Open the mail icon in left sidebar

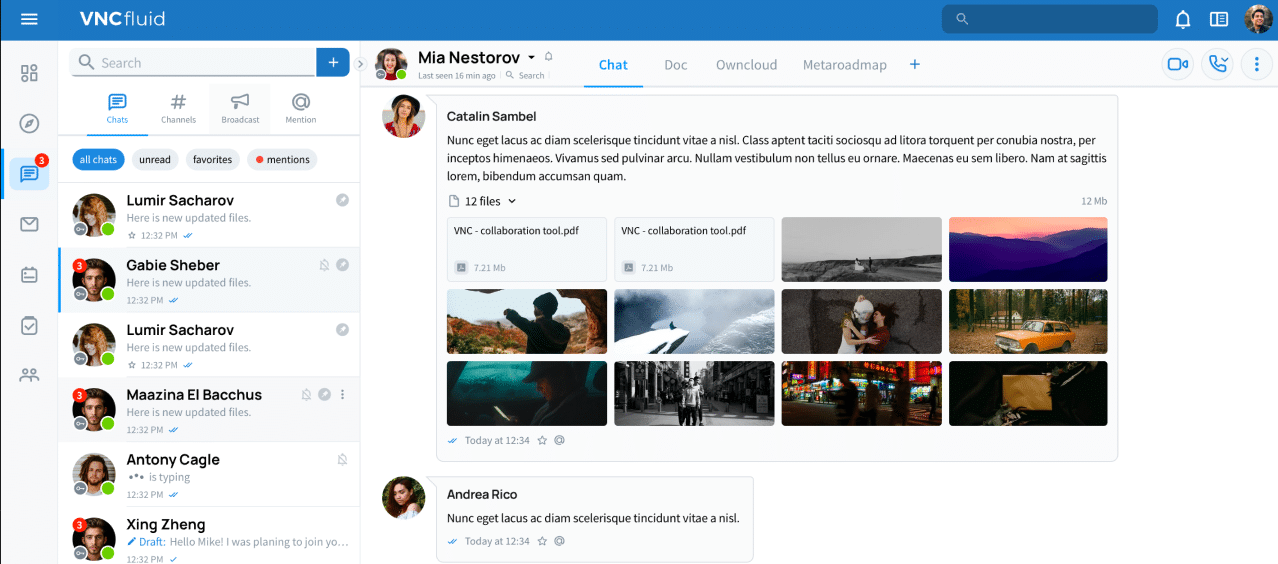click(29, 224)
